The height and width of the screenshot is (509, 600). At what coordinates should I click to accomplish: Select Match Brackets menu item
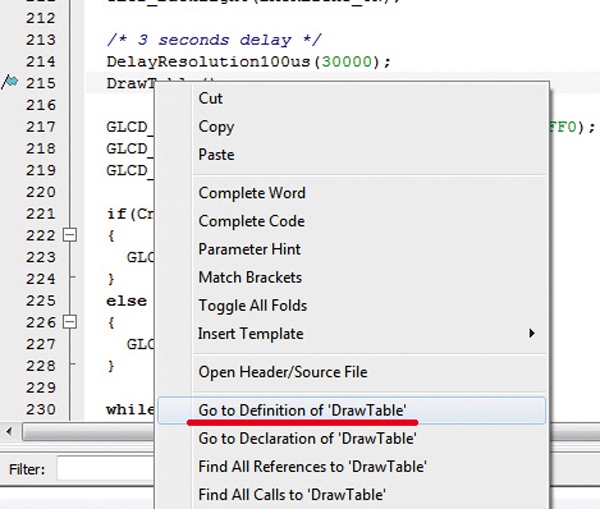click(250, 277)
